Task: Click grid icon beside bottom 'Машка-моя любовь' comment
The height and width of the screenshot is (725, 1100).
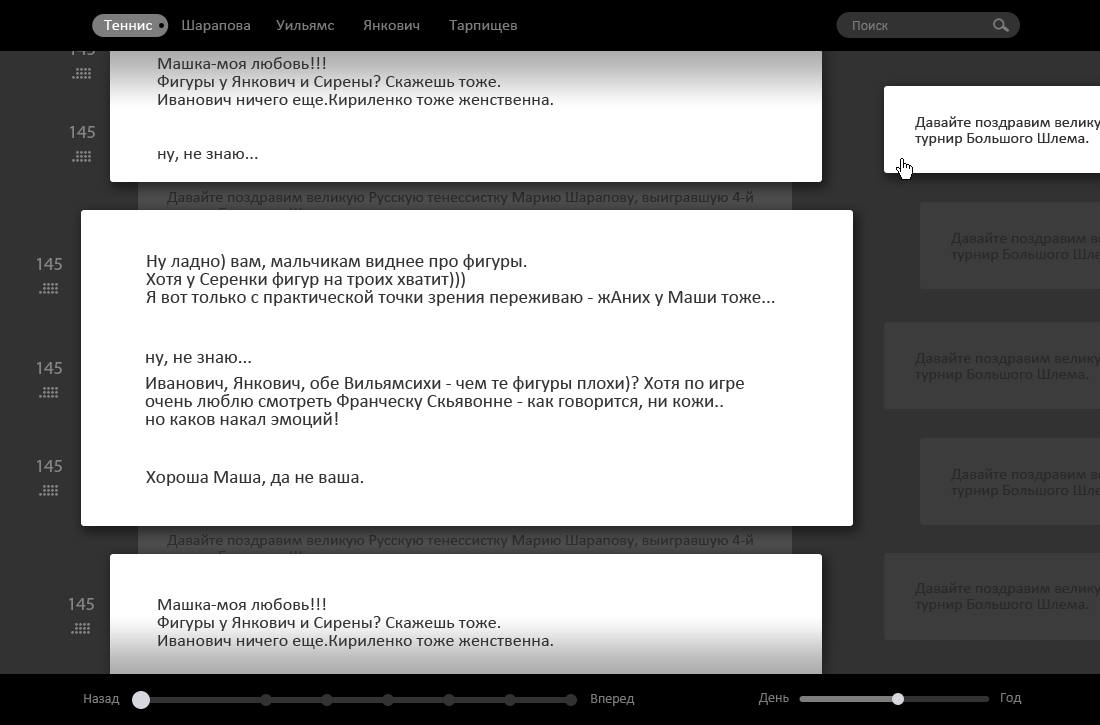Action: [81, 628]
